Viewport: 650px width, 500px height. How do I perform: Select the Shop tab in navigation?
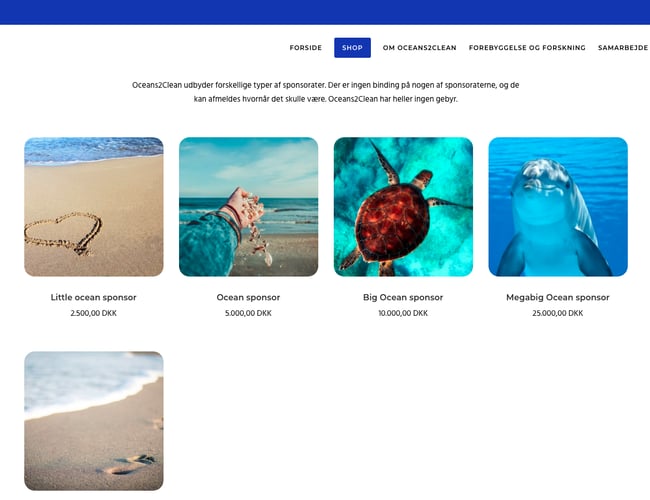[352, 48]
